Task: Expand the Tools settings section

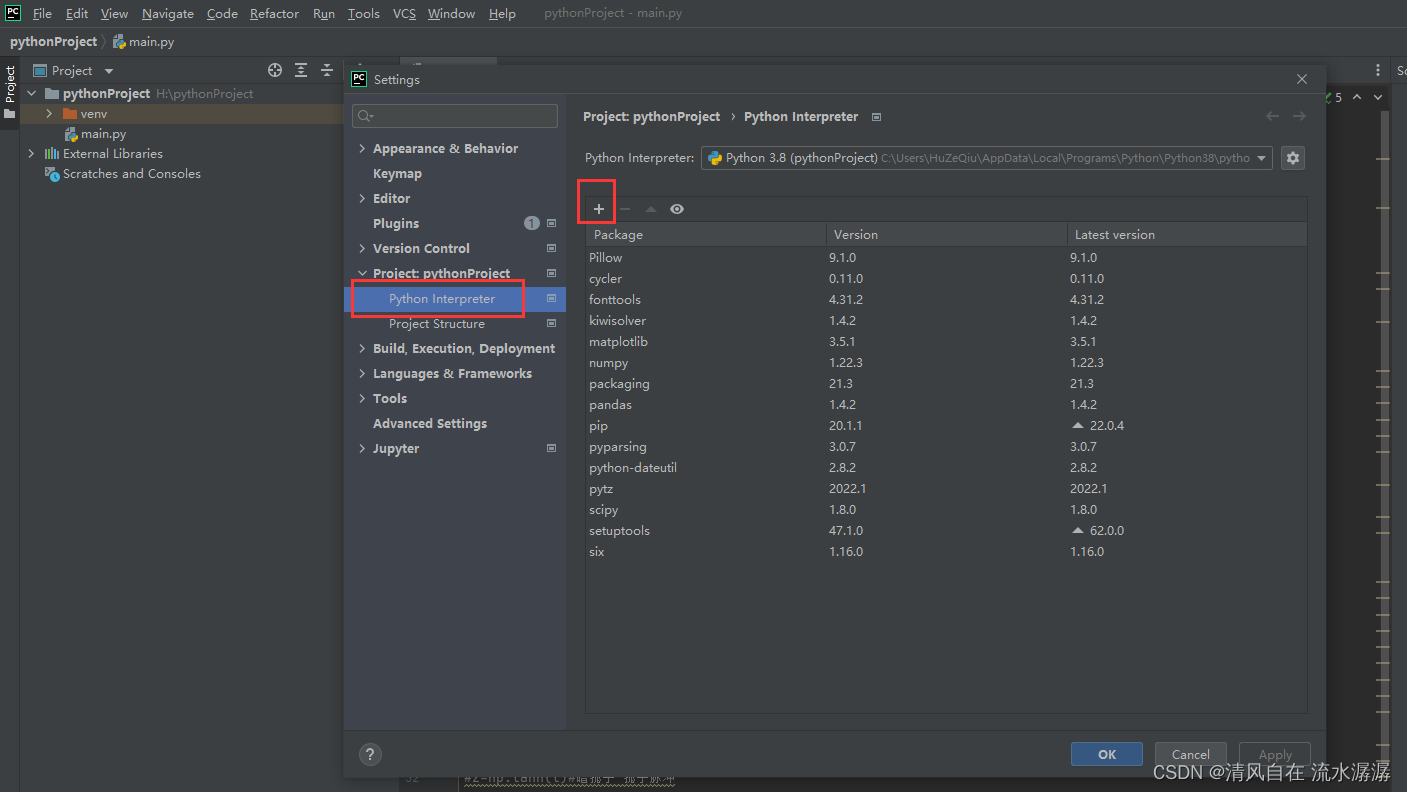Action: pyautogui.click(x=362, y=398)
